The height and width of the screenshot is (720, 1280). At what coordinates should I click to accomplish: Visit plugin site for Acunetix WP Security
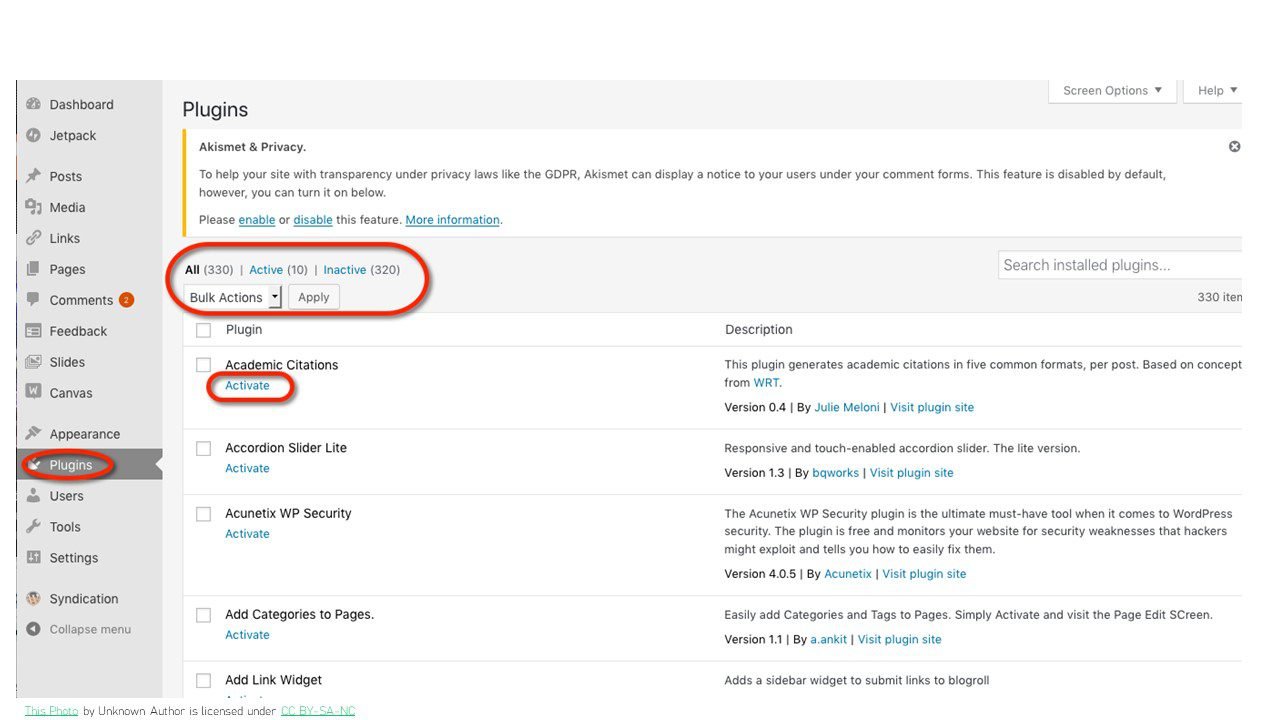(924, 574)
